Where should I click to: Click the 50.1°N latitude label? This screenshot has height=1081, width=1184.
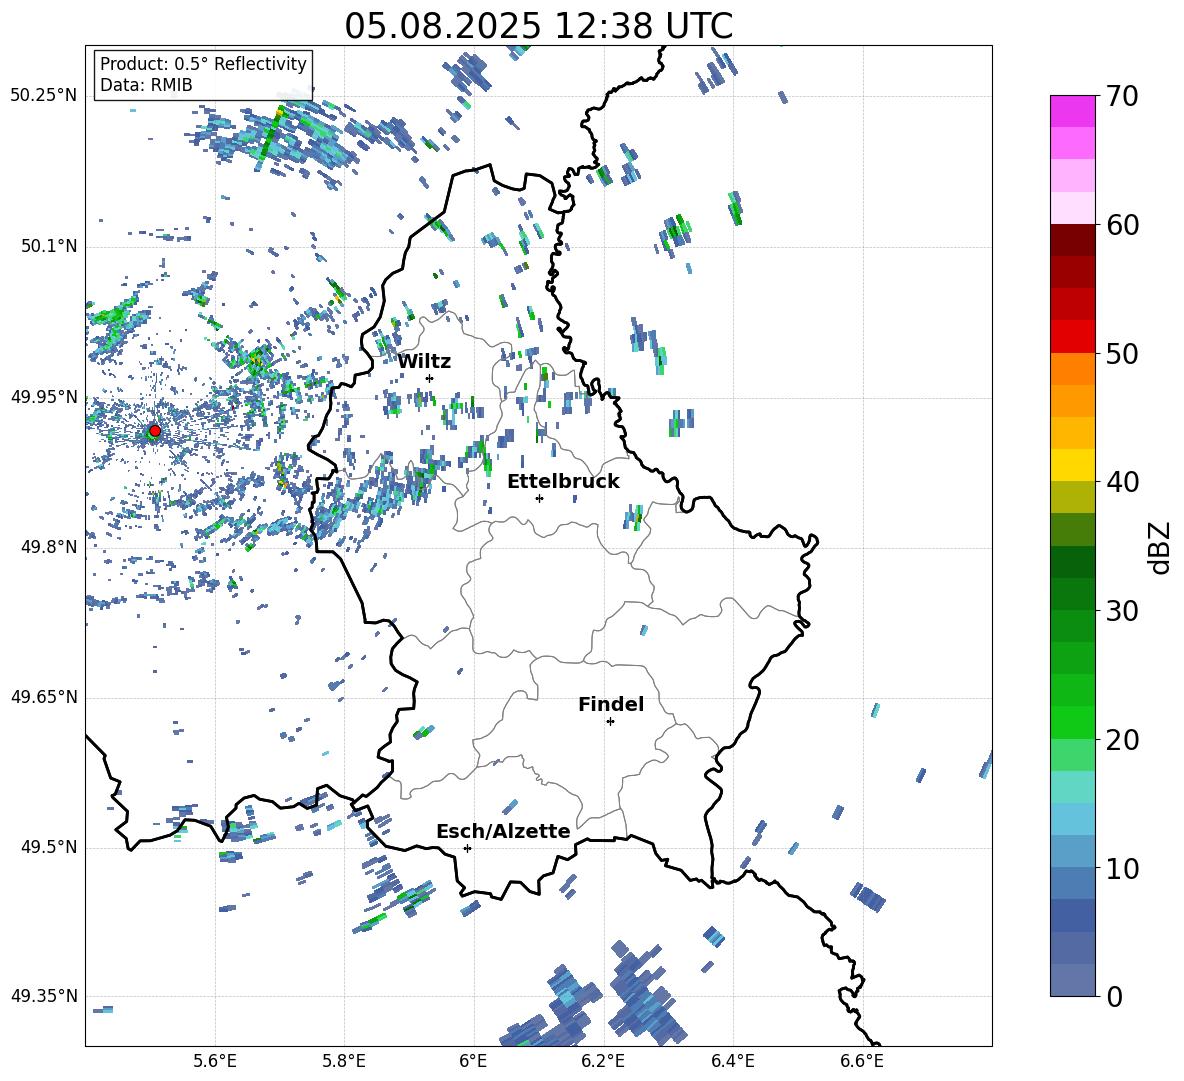click(x=49, y=247)
